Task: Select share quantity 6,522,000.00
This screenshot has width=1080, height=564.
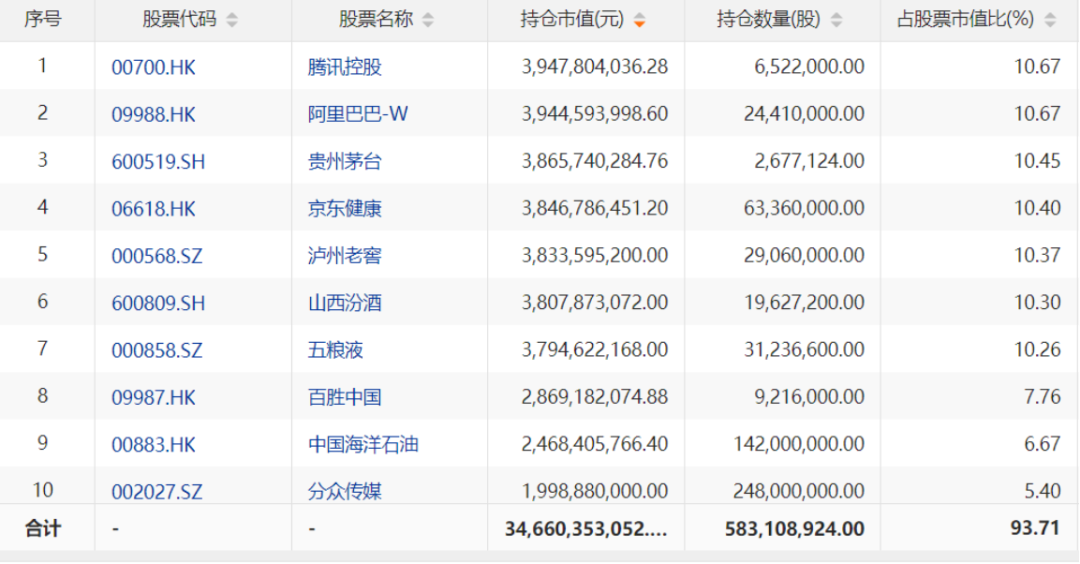Action: [x=809, y=66]
